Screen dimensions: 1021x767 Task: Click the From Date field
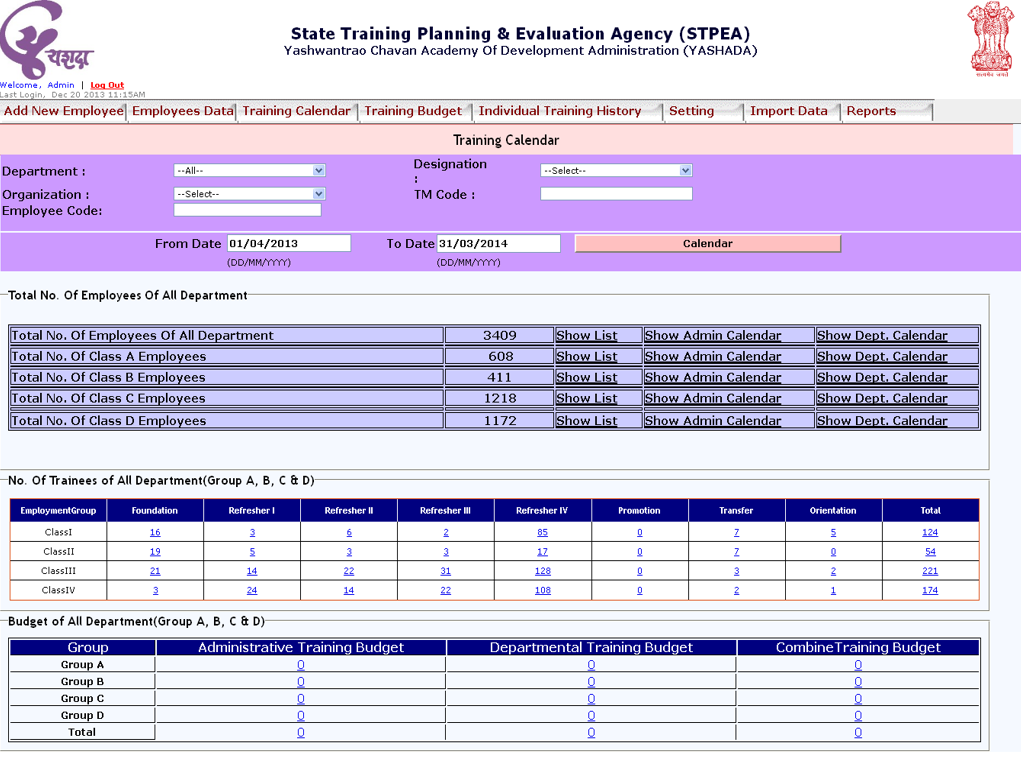(x=288, y=244)
